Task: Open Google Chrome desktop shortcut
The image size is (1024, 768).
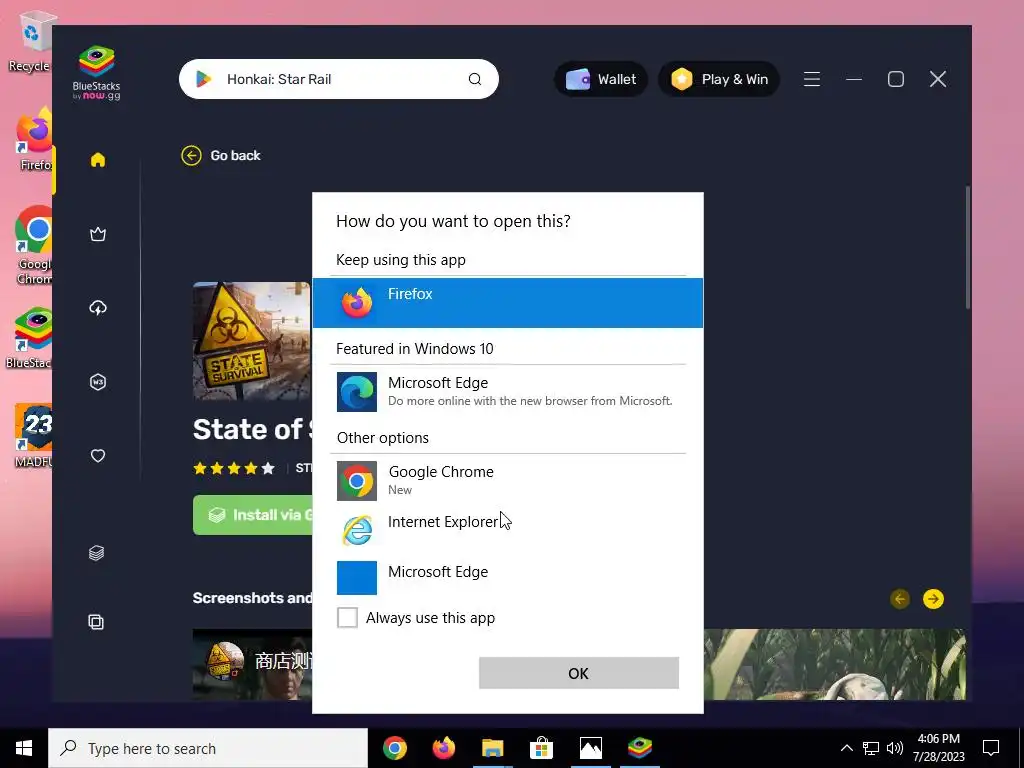Action: click(34, 245)
